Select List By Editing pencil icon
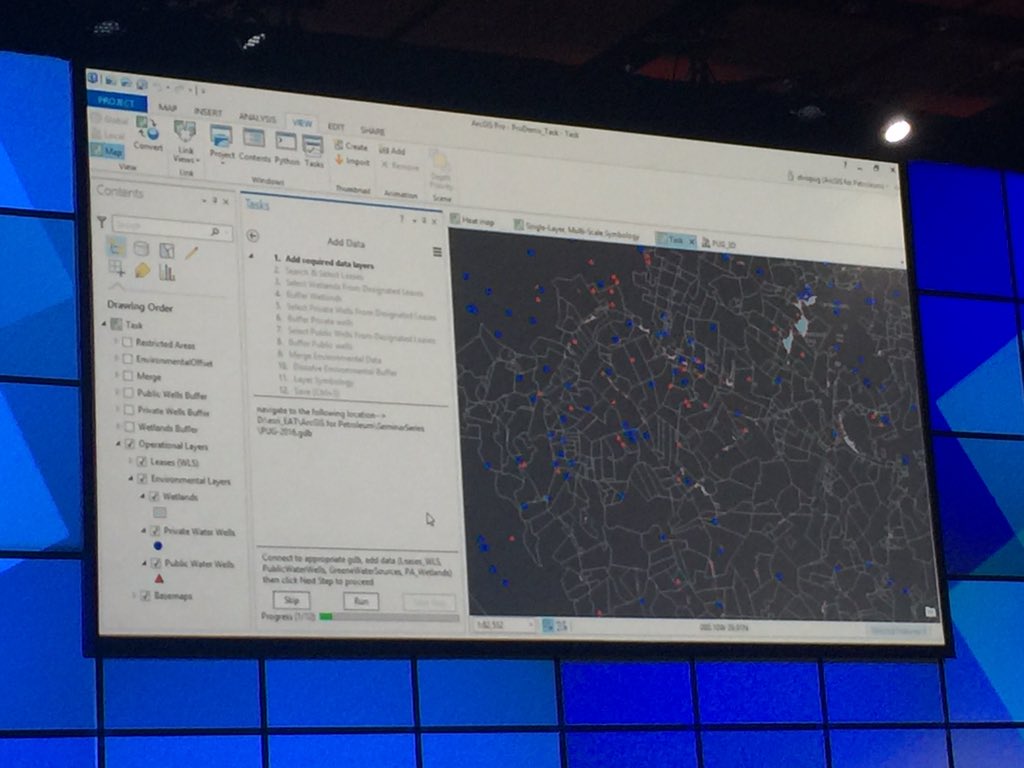1024x768 pixels. tap(191, 253)
